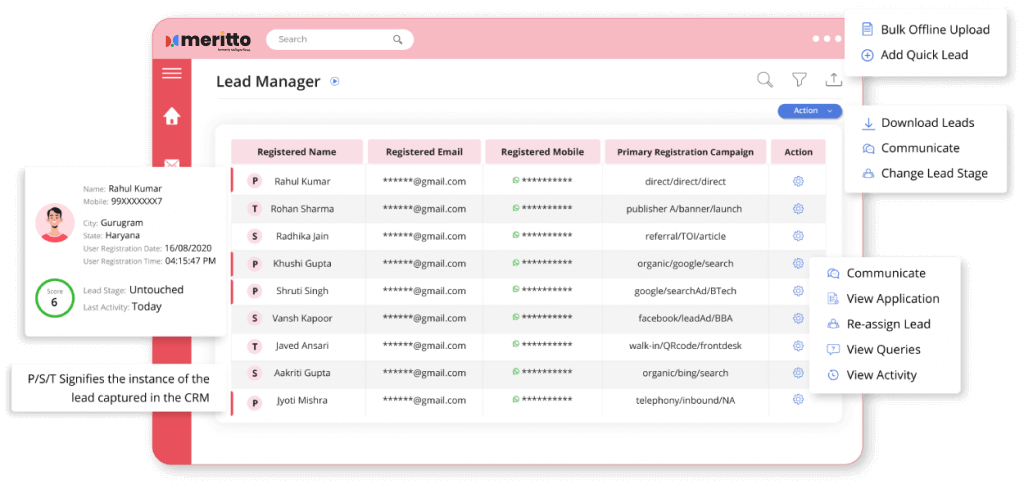Click the gear icon for Rahul Kumar
The height and width of the screenshot is (489, 1024).
click(798, 181)
